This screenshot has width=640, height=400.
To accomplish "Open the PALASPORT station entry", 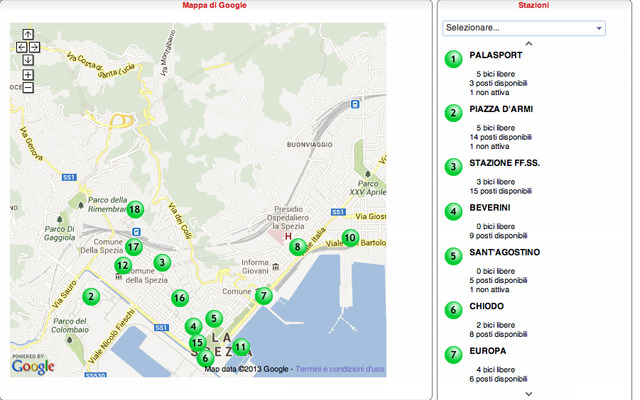I will tap(496, 55).
